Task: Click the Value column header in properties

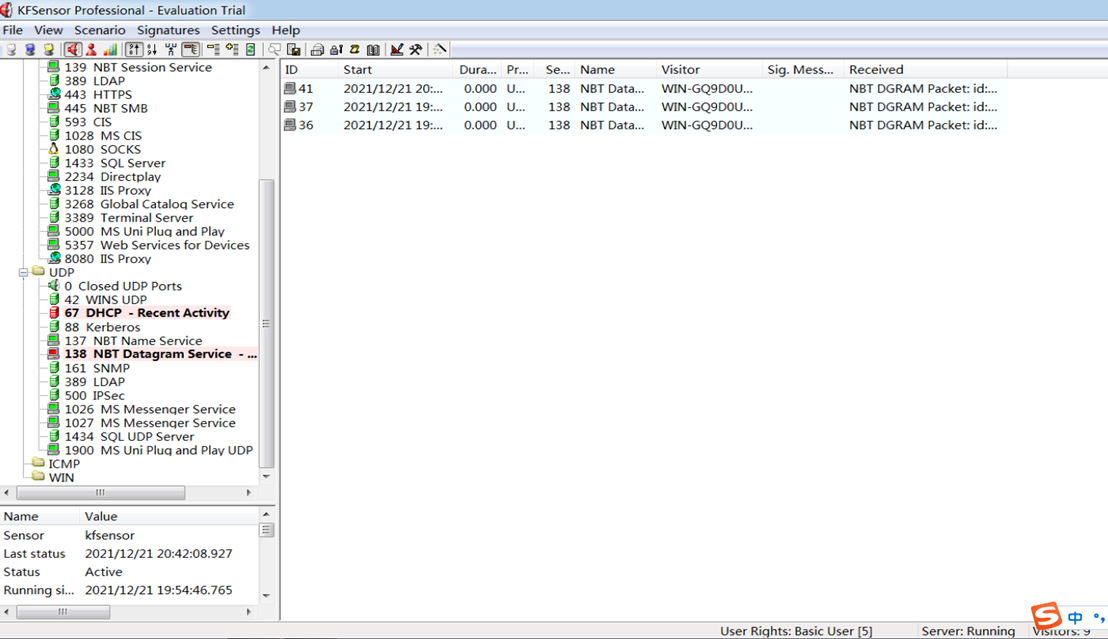Action: 170,516
